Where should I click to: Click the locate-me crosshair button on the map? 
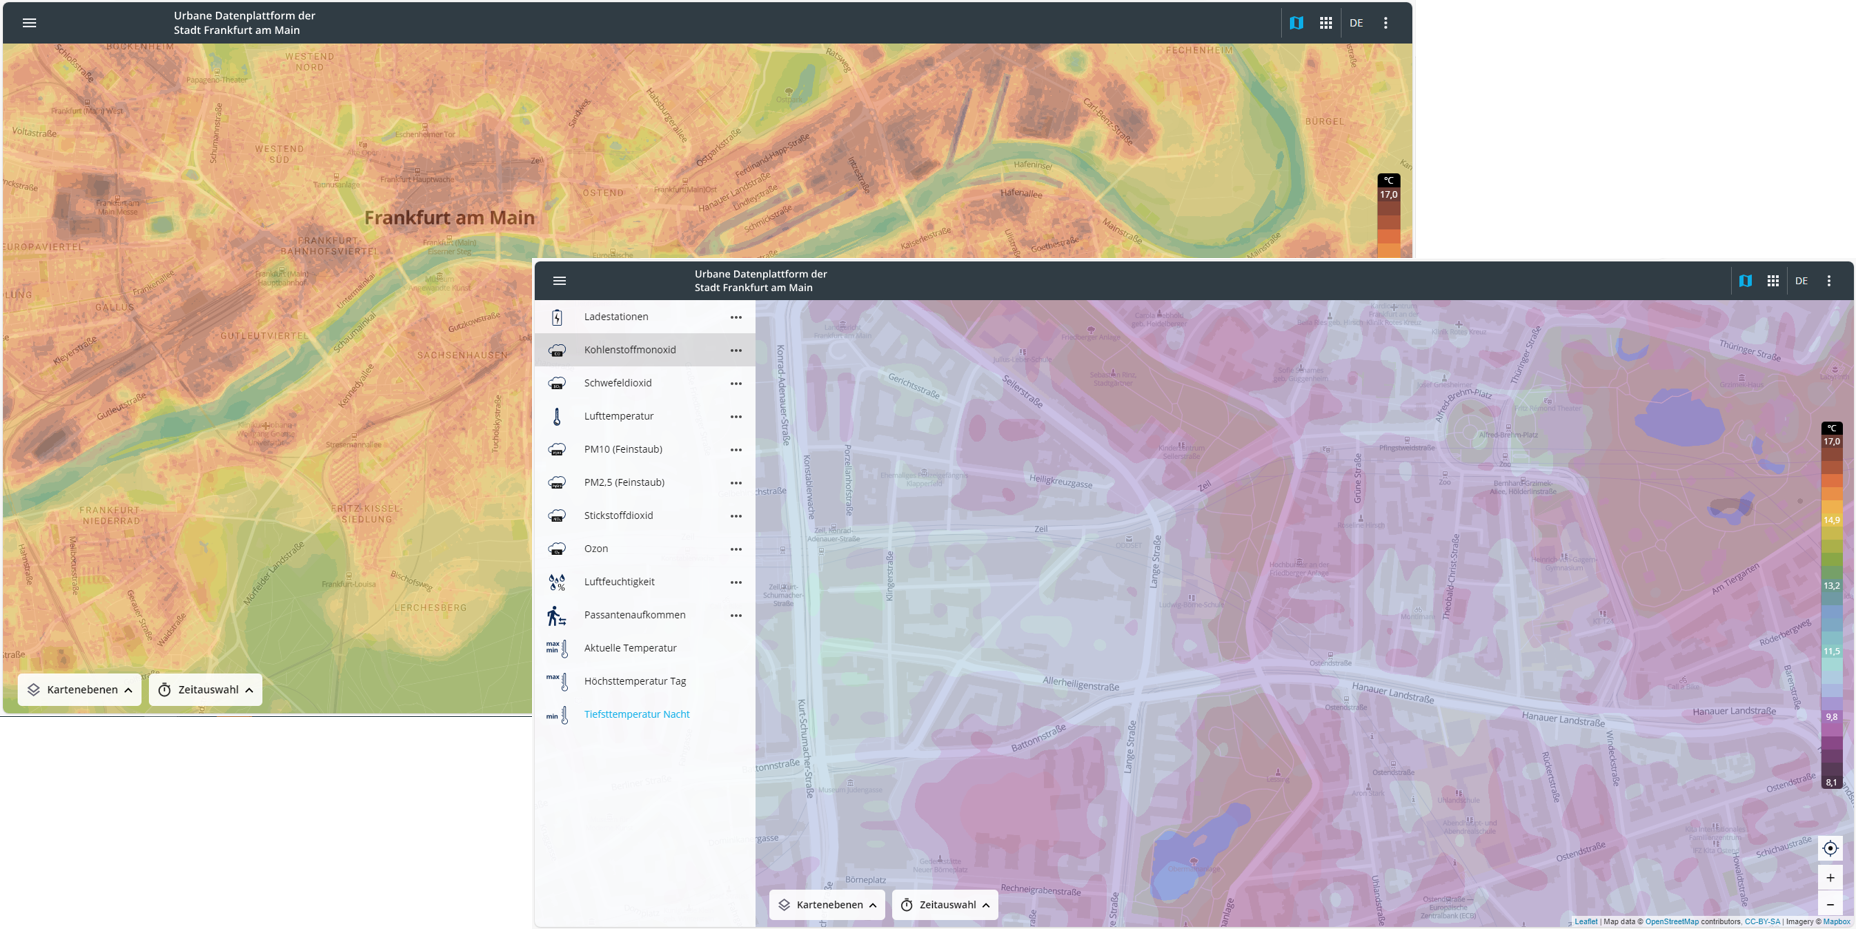point(1830,848)
